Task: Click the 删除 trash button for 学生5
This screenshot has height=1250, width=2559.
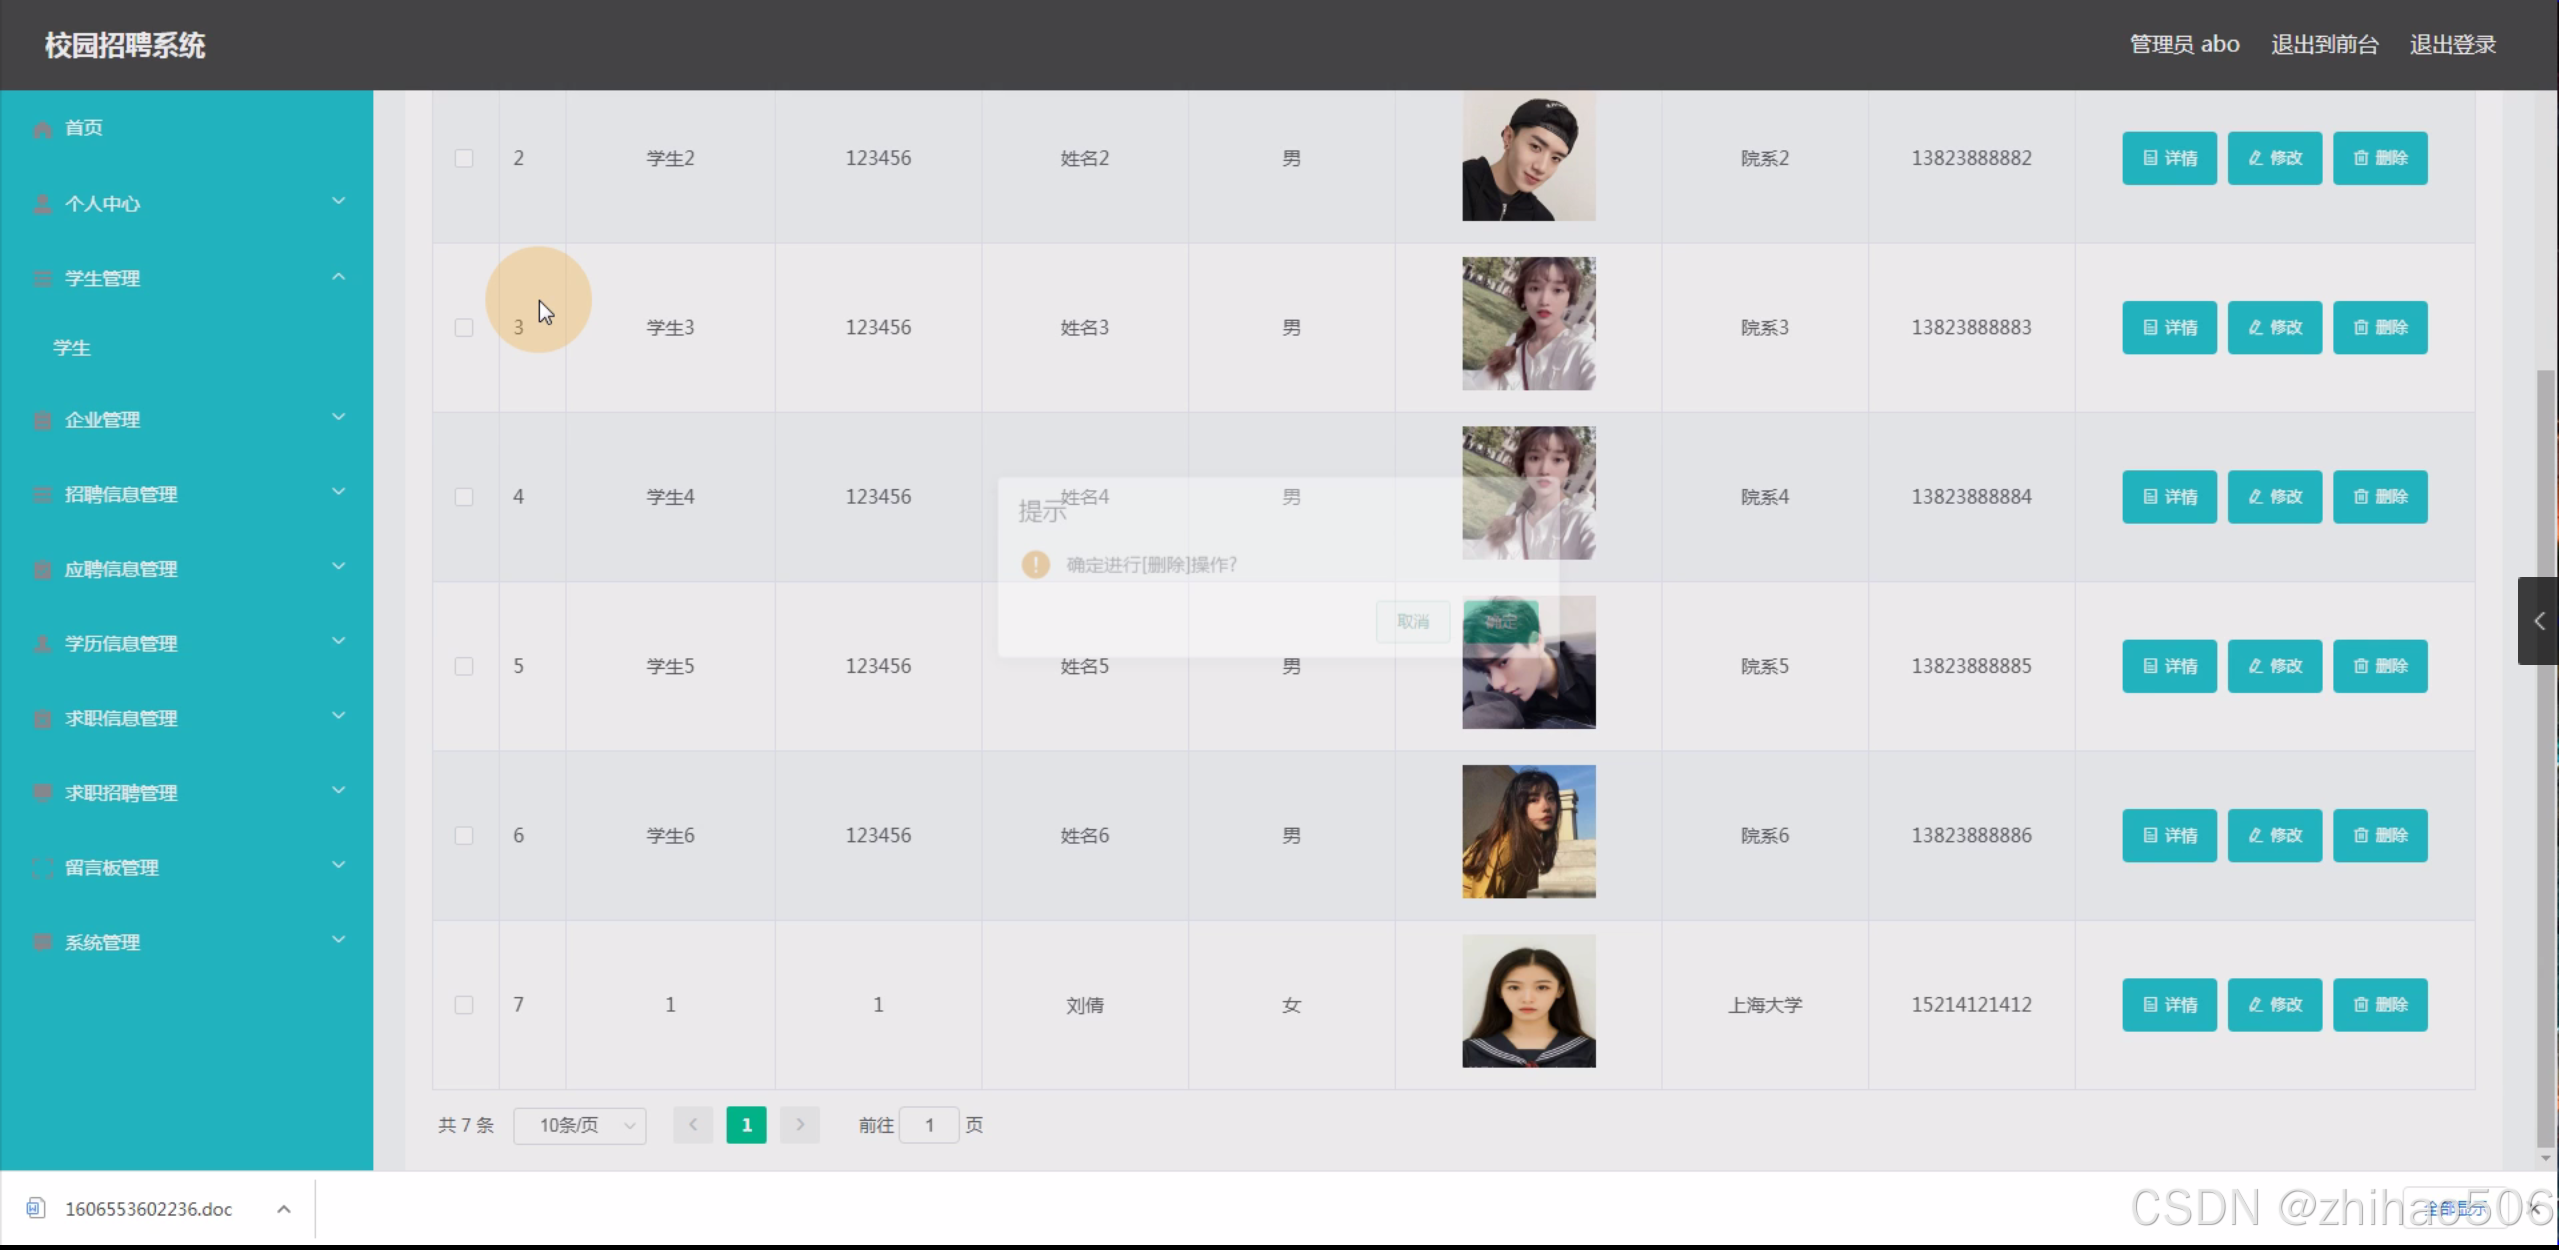Action: 2379,666
